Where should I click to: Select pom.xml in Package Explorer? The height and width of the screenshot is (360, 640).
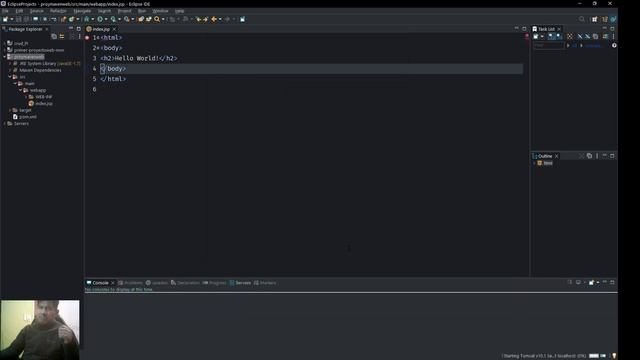[24, 117]
